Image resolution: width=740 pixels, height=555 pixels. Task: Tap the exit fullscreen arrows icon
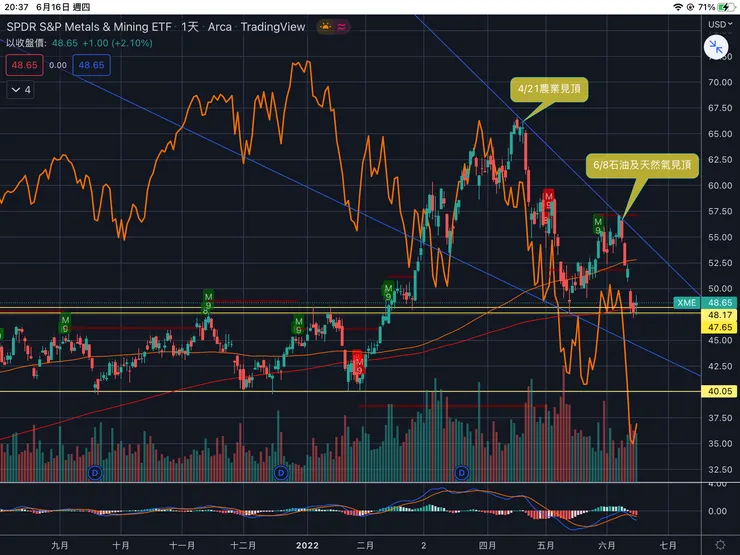pyautogui.click(x=715, y=47)
